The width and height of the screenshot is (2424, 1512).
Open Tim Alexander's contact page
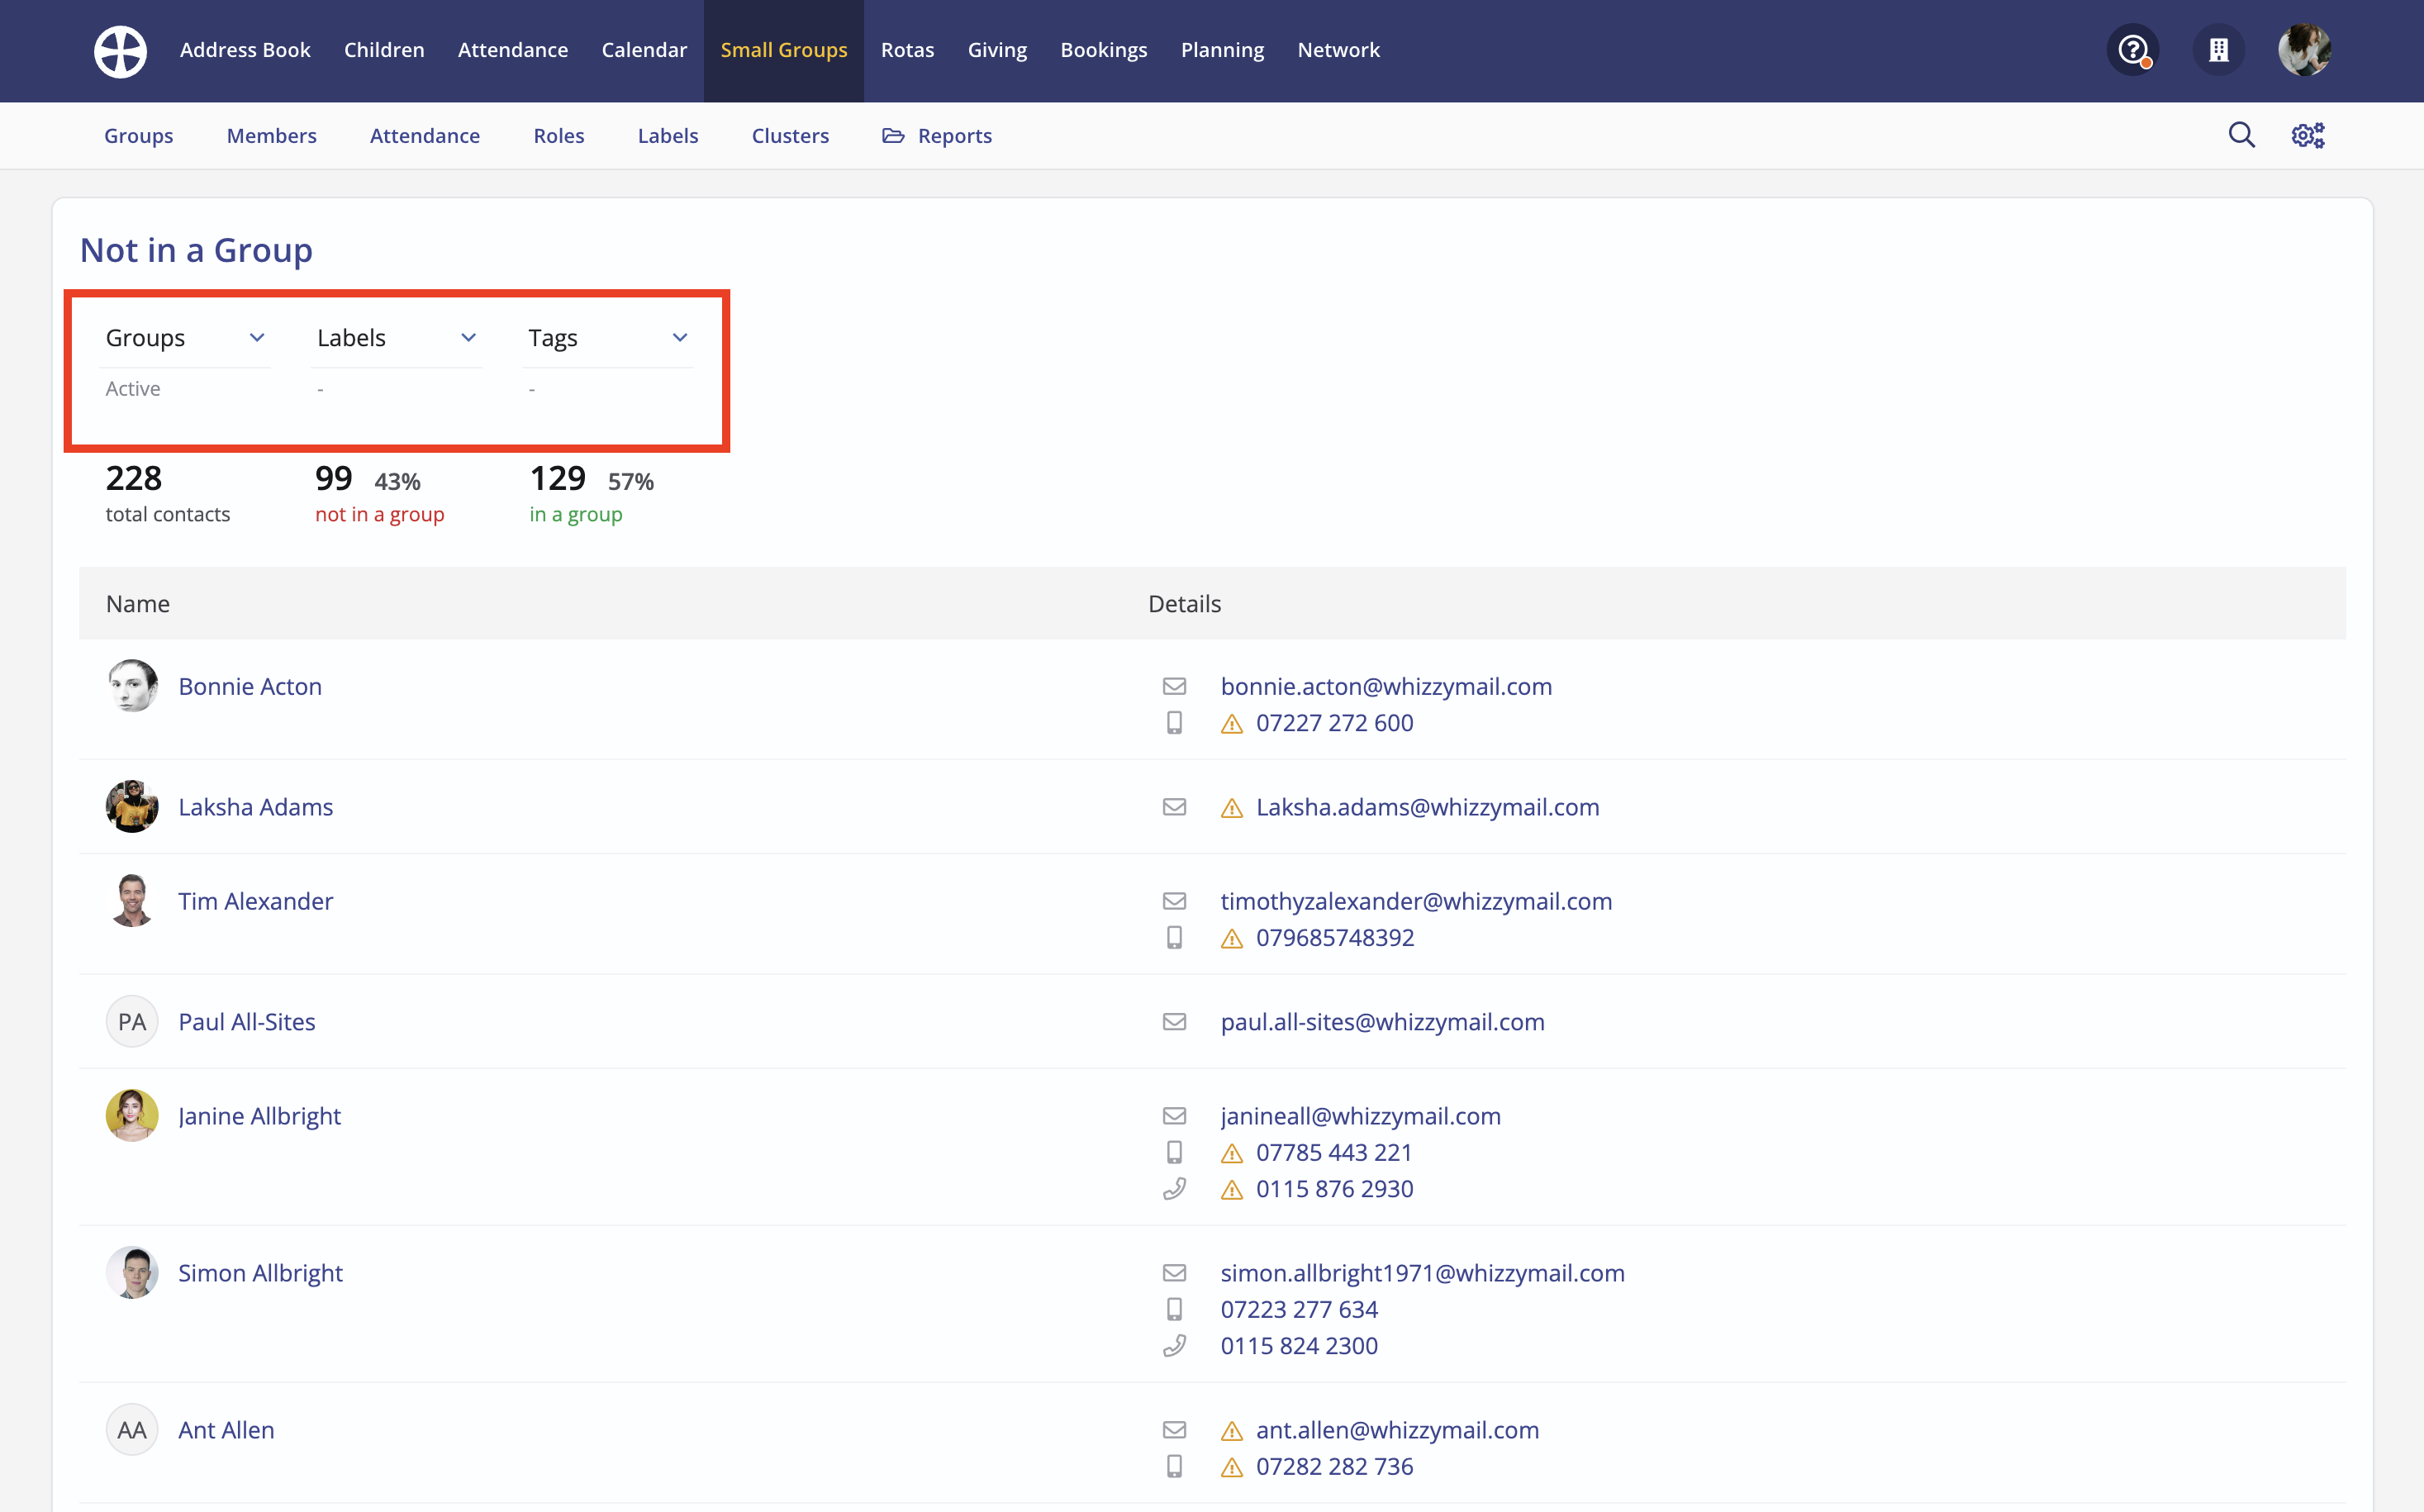tap(255, 901)
